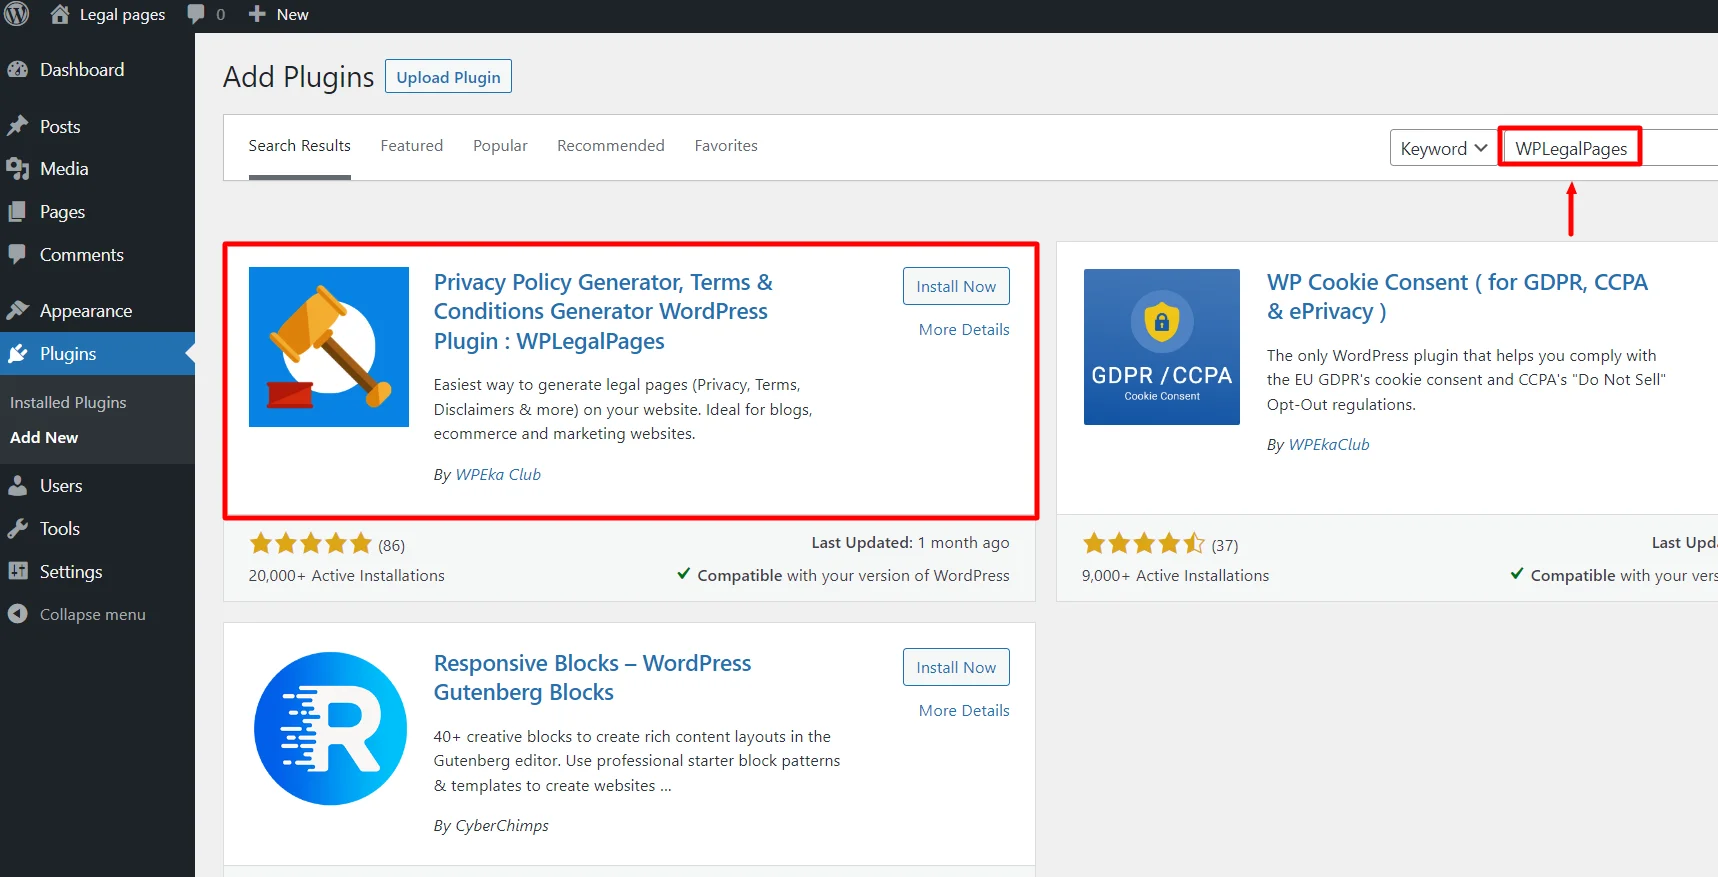Image resolution: width=1718 pixels, height=877 pixels.
Task: Switch to the Featured tab
Action: [411, 146]
